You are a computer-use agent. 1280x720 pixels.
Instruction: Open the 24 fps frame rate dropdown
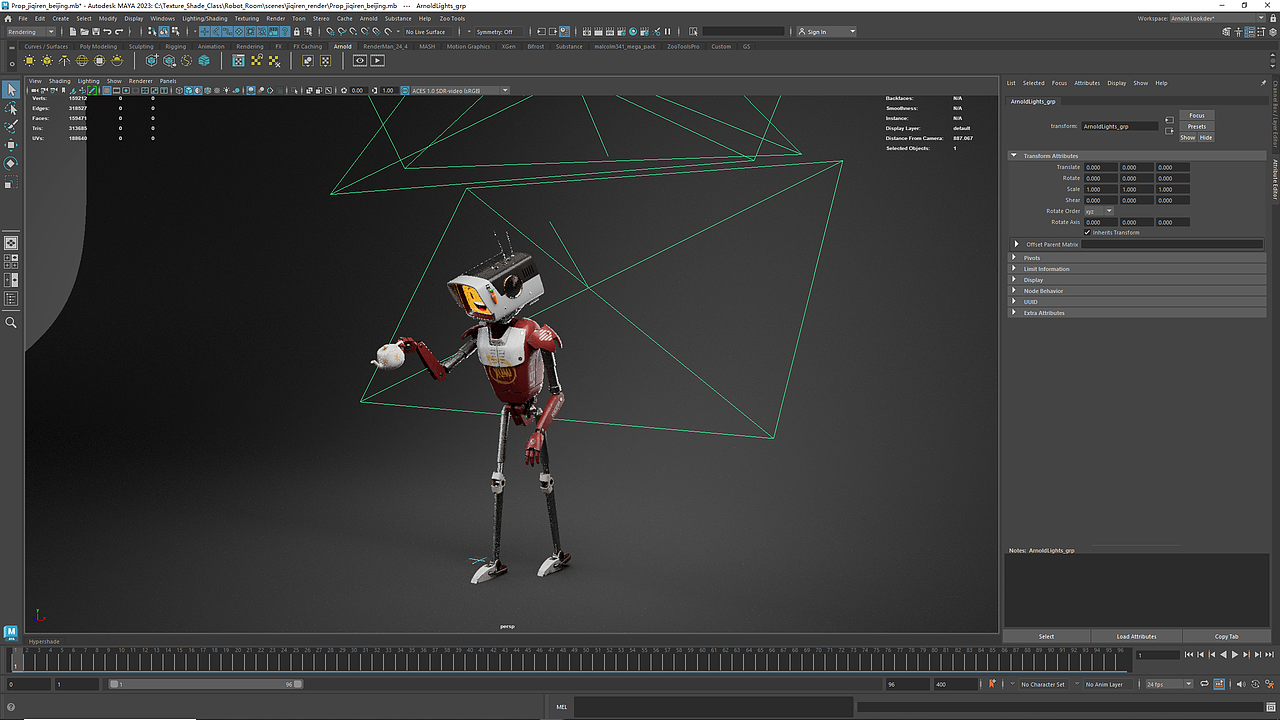1169,684
